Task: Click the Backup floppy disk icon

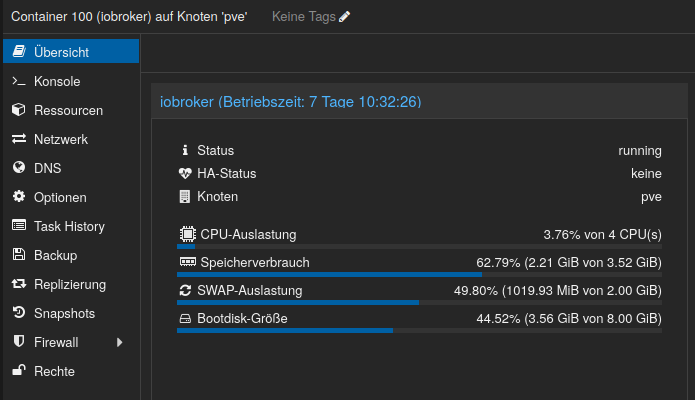Action: pyautogui.click(x=18, y=255)
